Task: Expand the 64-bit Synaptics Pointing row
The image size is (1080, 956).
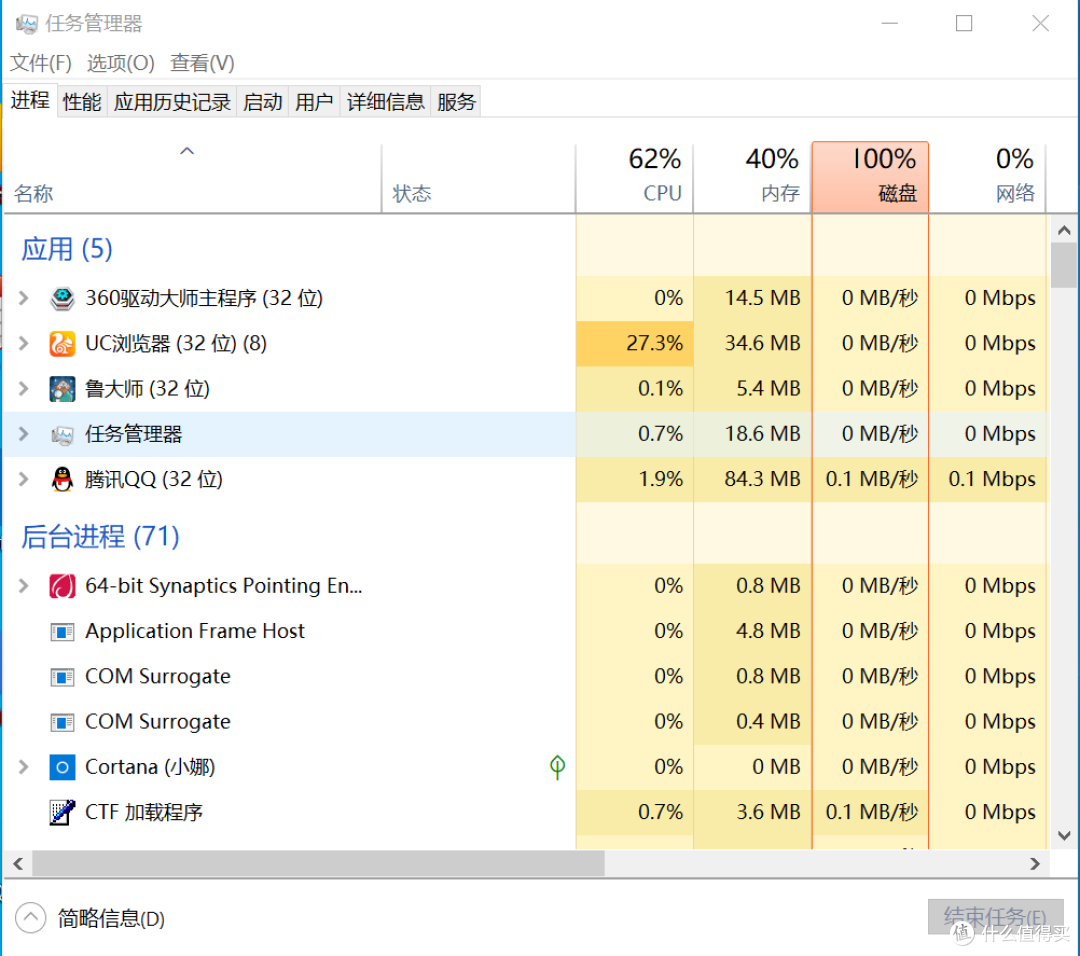Action: tap(23, 586)
